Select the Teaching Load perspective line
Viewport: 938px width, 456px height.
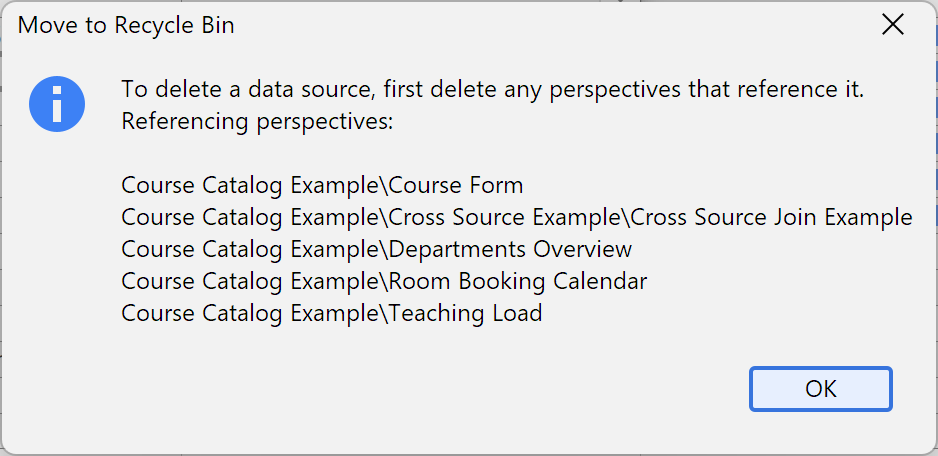pos(331,313)
